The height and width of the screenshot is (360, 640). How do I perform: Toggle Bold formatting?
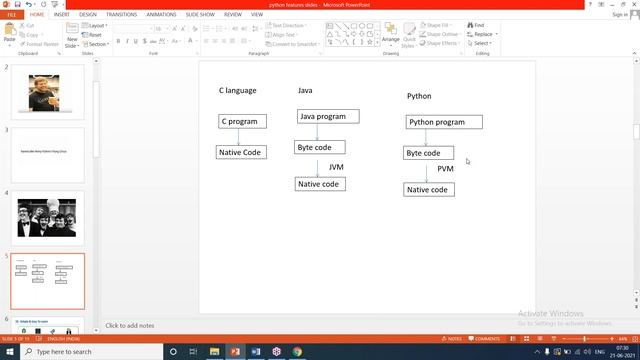point(118,41)
